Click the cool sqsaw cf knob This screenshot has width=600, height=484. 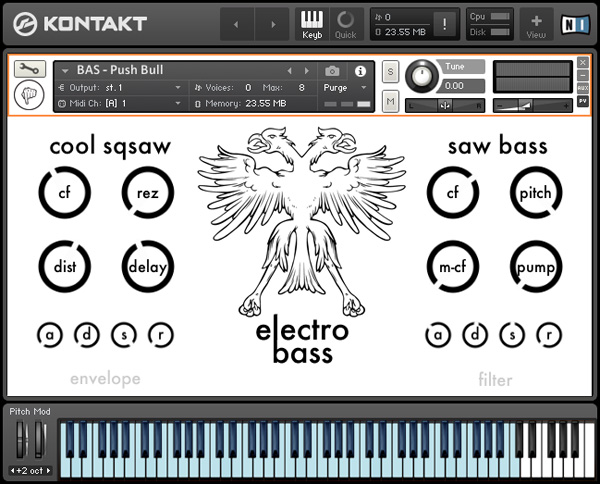pyautogui.click(x=65, y=192)
